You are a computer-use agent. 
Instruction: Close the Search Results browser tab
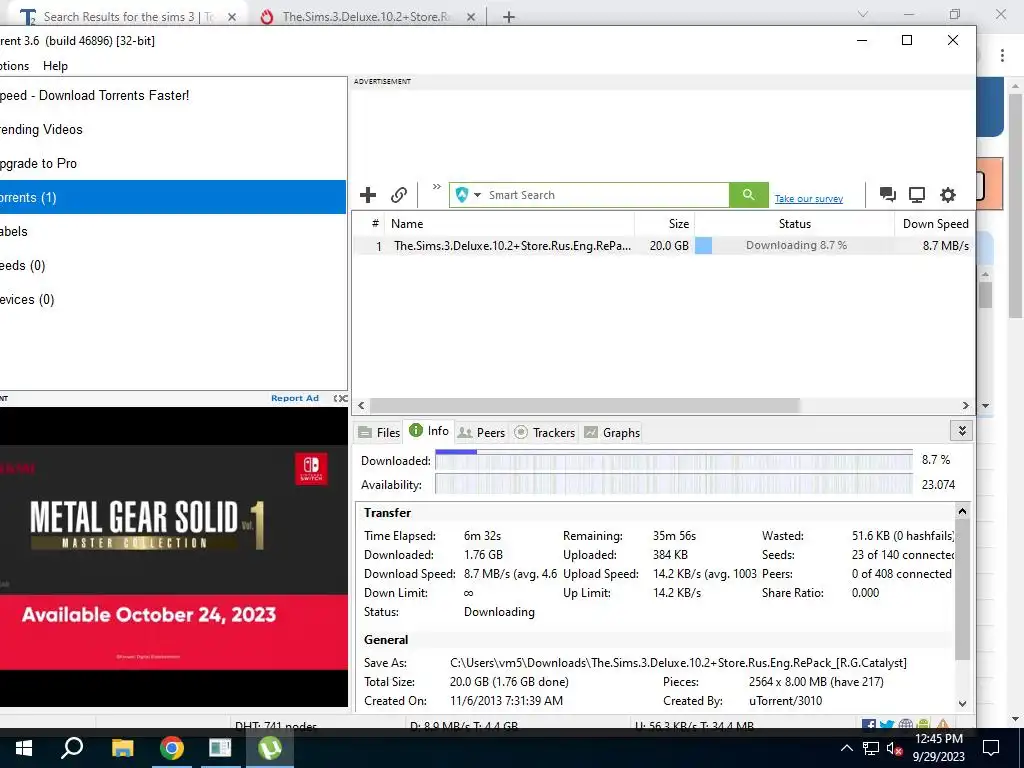tap(232, 17)
